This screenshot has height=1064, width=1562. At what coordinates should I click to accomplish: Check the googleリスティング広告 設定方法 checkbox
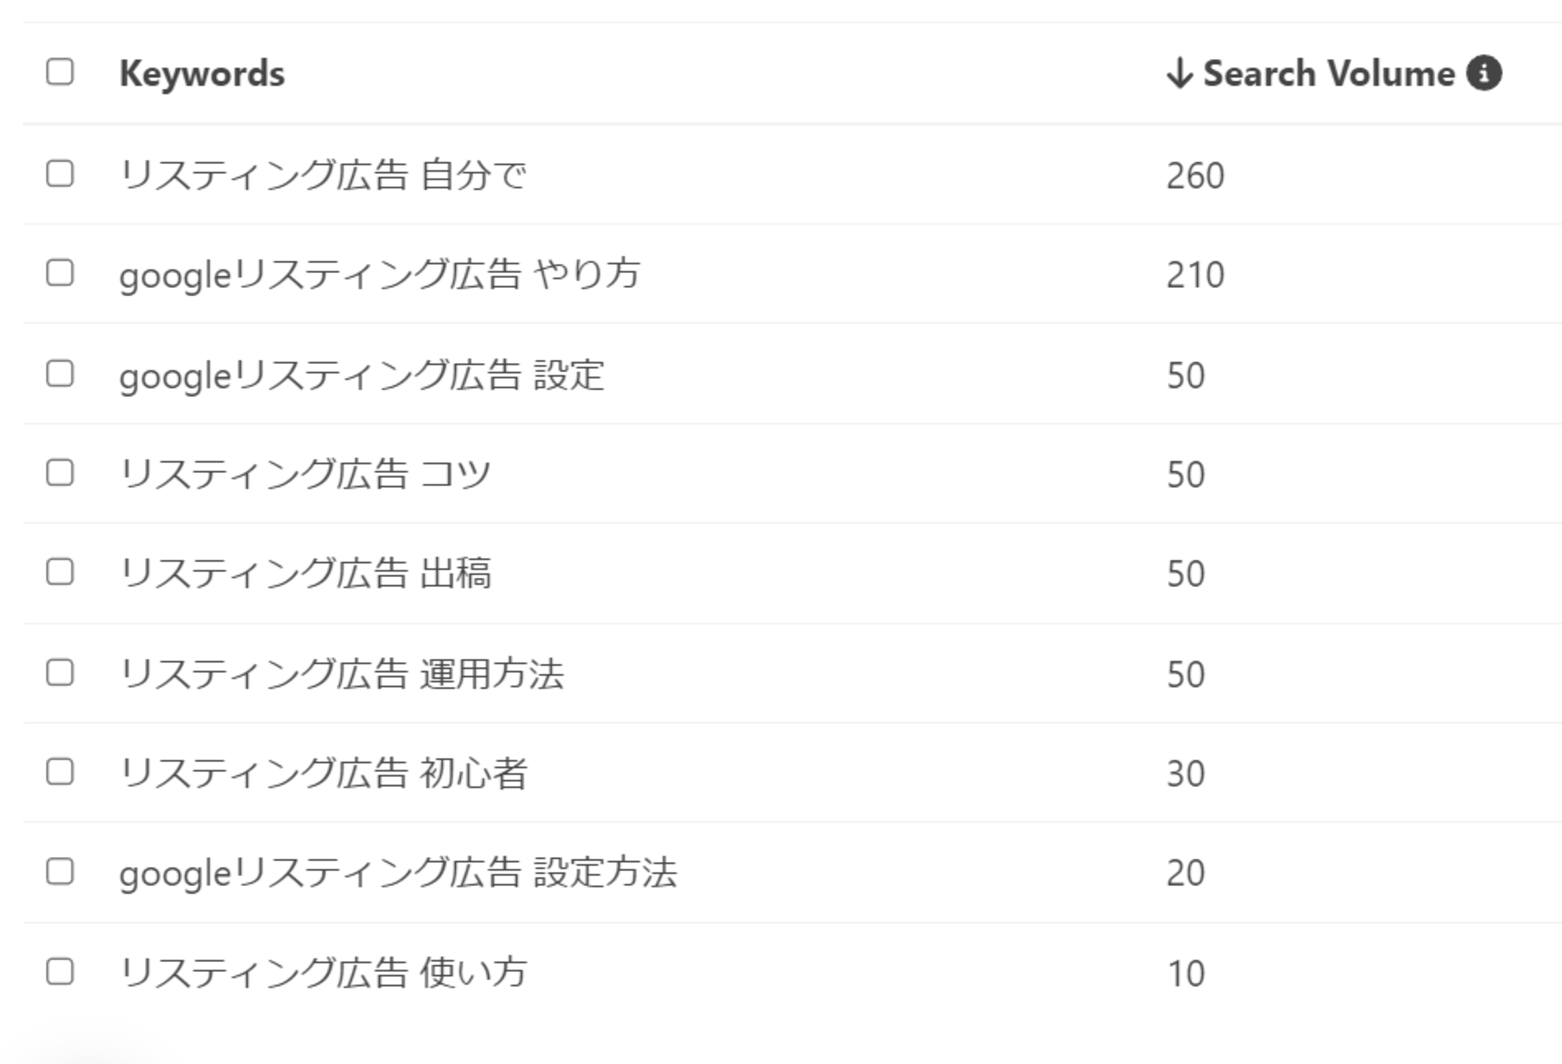tap(60, 872)
